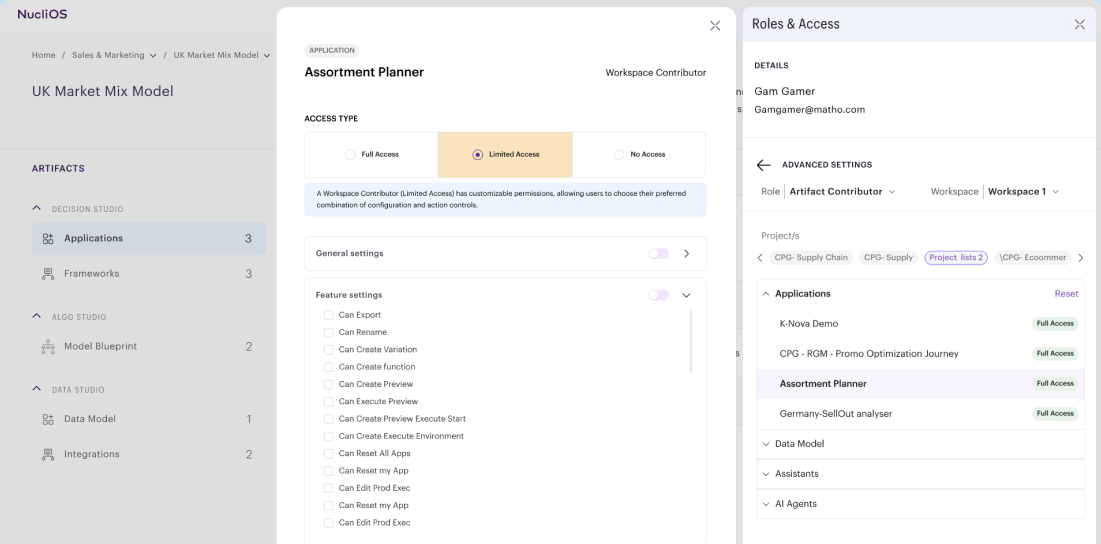Select CPG - RGM - Promo Optimization Journey
This screenshot has width=1101, height=544.
[x=921, y=354]
